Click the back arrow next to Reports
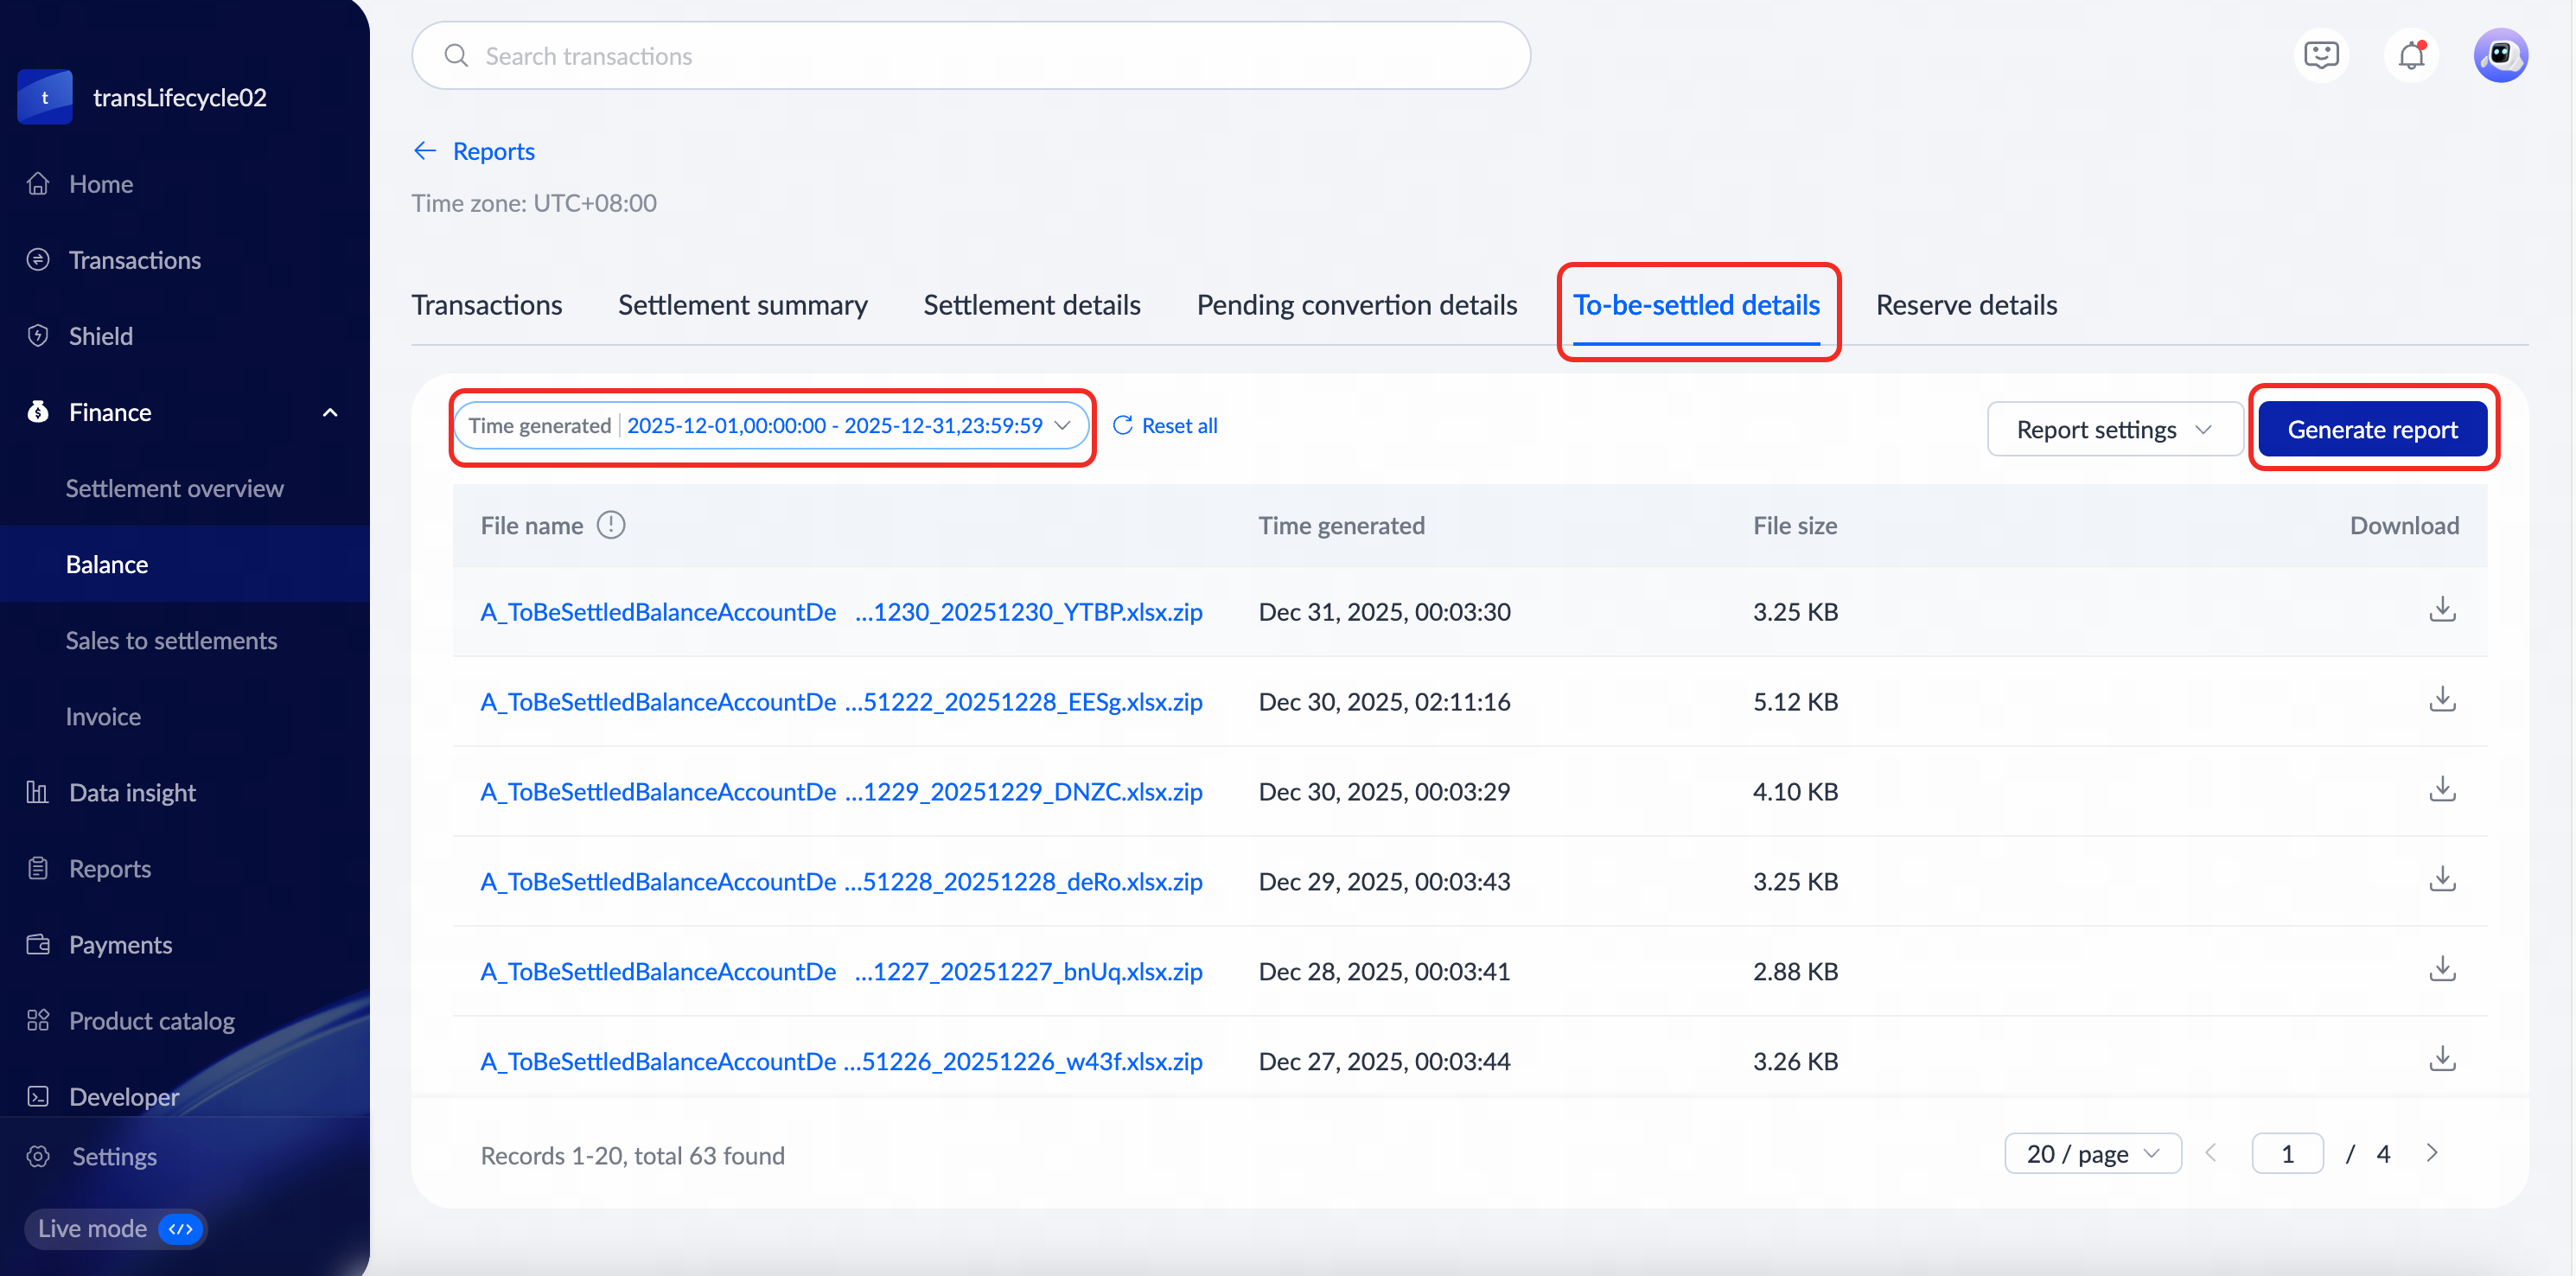 (x=425, y=151)
